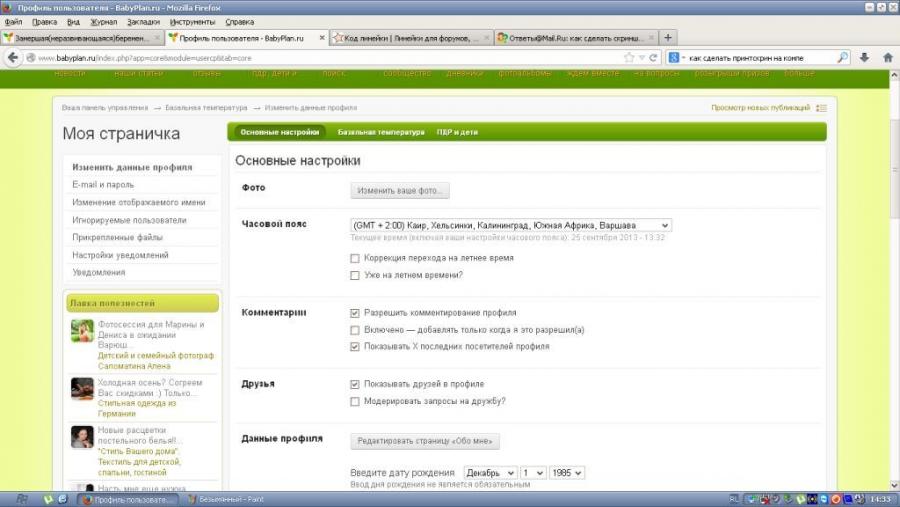Open the Файл menu
The width and height of the screenshot is (900, 507).
pos(13,22)
